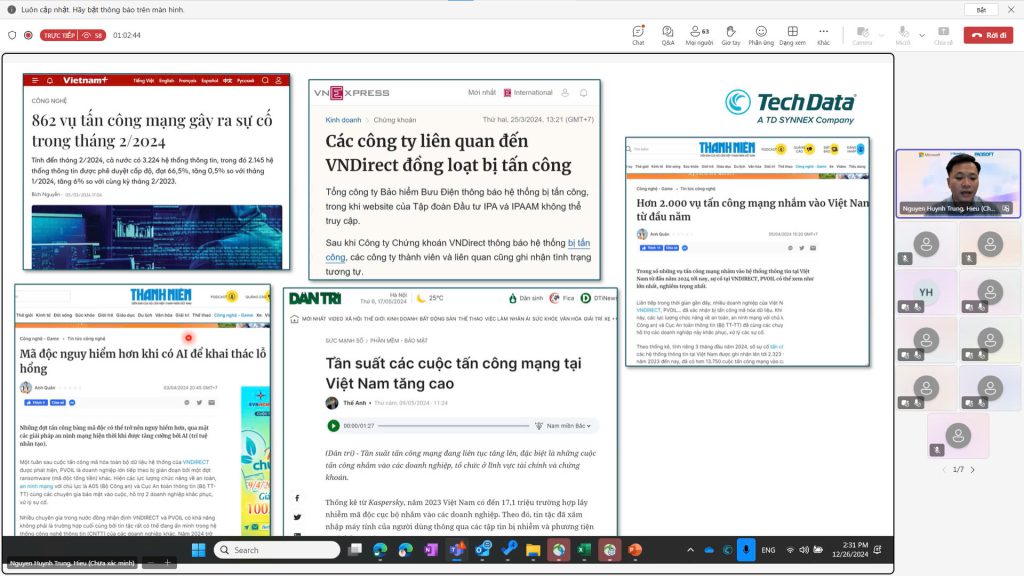The width and height of the screenshot is (1024, 576).
Task: Open the VnExpress International link
Action: pos(528,93)
